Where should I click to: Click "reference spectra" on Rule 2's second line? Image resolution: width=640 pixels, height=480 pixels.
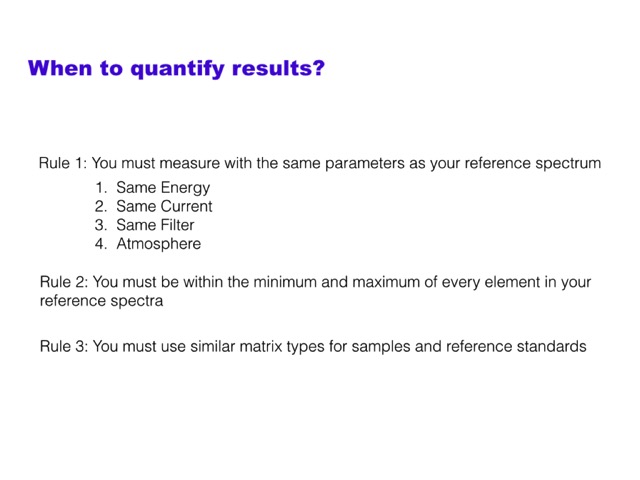tap(100, 300)
